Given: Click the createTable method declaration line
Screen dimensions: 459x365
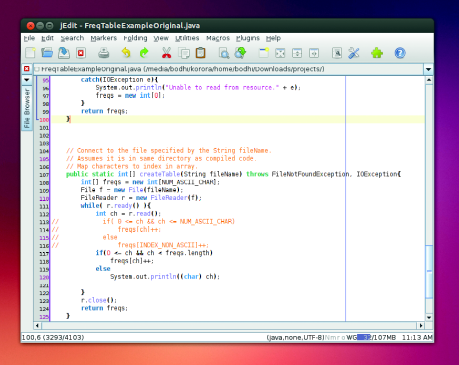Looking at the screenshot, I should (x=233, y=174).
